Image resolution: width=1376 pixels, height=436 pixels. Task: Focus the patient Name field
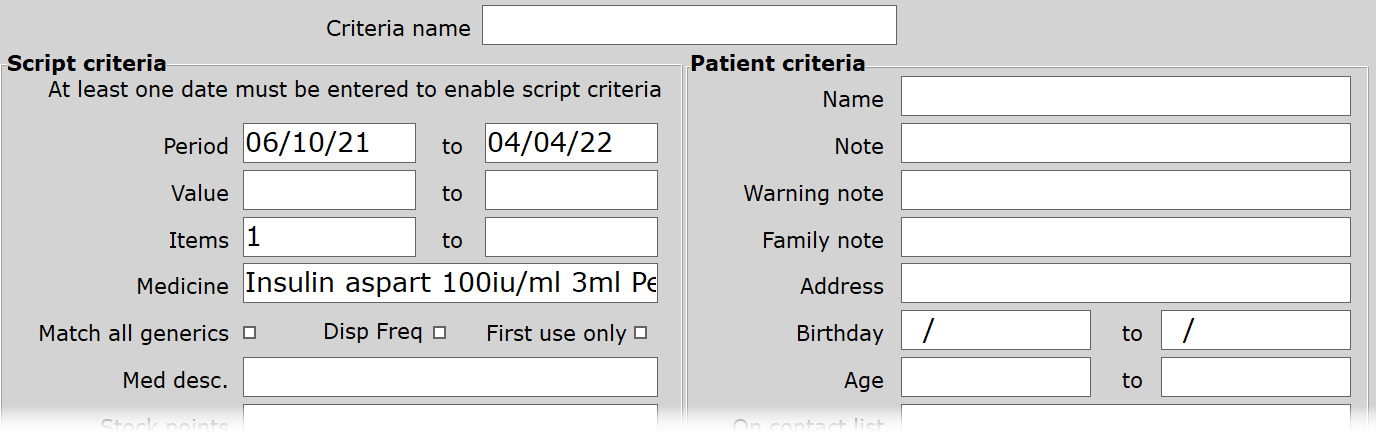pyautogui.click(x=1125, y=96)
